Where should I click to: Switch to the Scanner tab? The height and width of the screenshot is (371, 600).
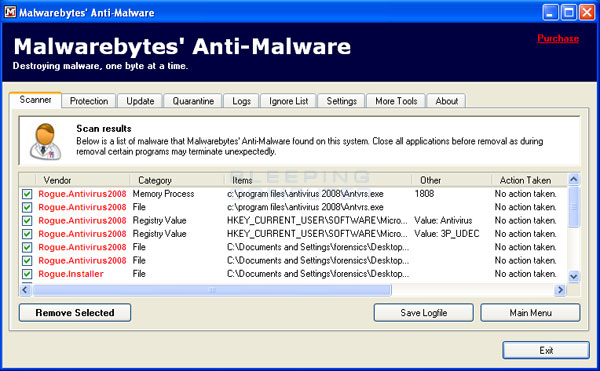coord(36,100)
